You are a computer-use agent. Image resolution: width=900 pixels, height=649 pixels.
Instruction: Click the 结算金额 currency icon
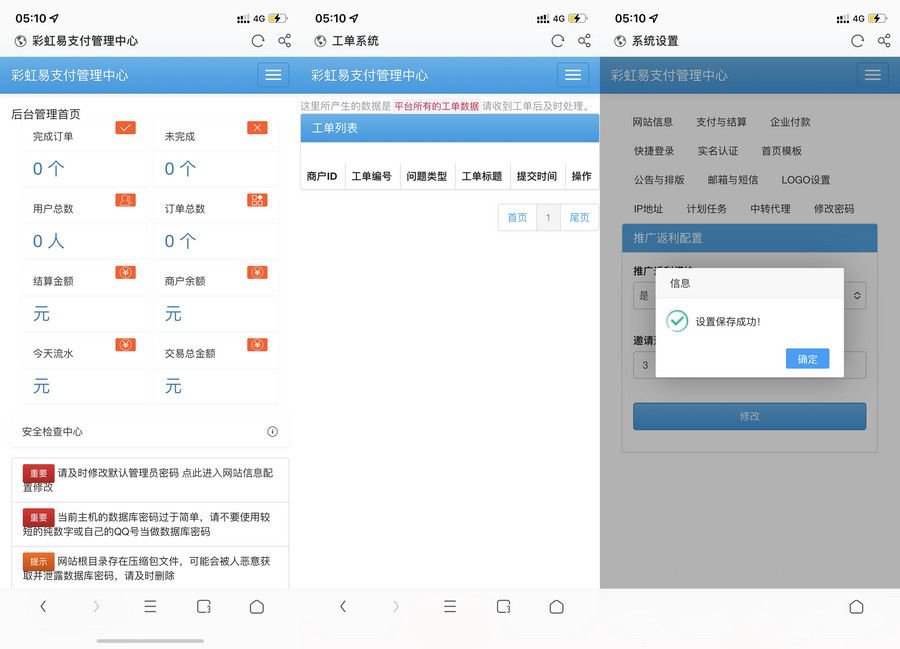[126, 272]
